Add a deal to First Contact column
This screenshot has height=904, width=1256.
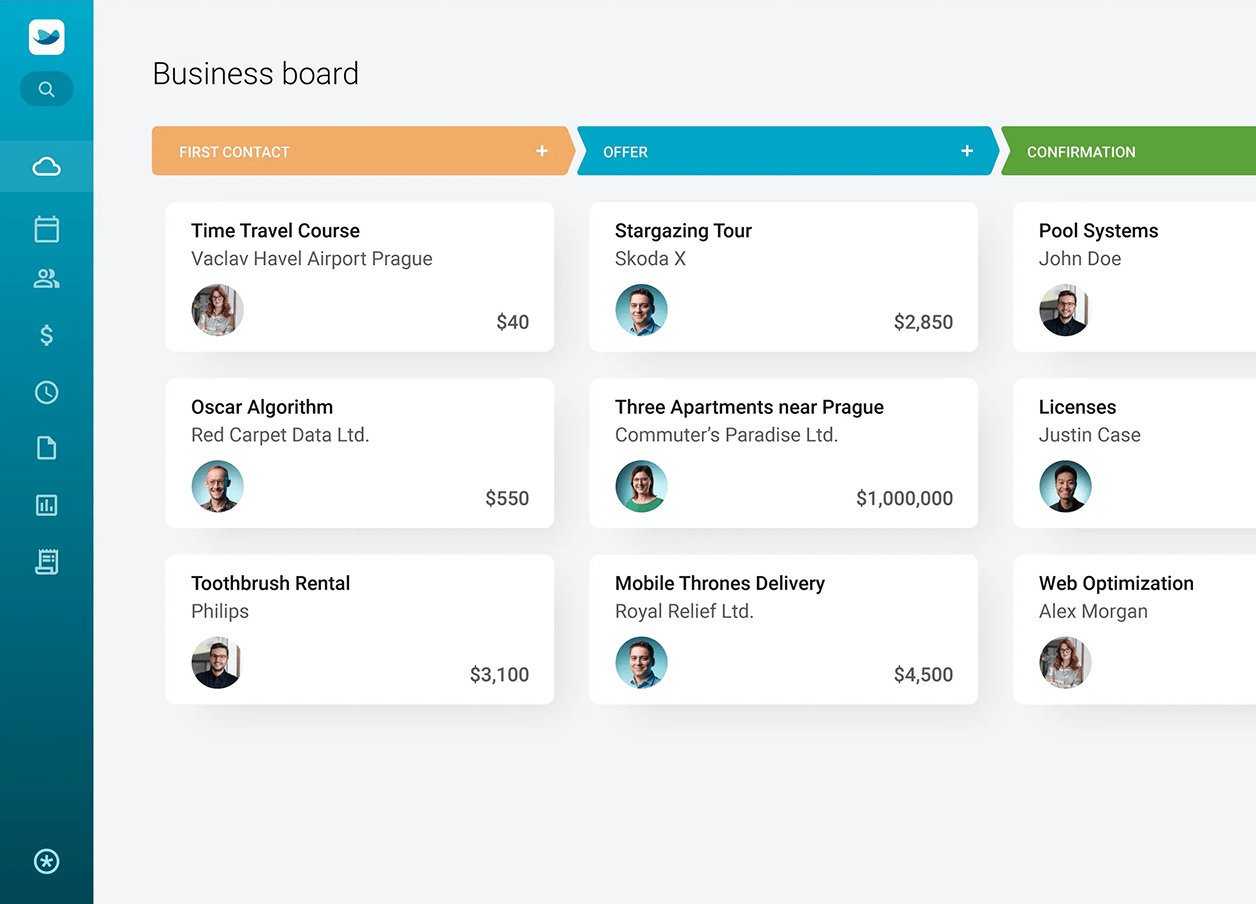[x=542, y=151]
